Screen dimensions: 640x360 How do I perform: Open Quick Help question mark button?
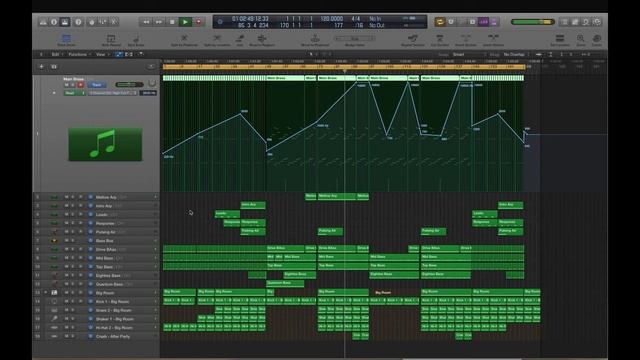[x=78, y=22]
